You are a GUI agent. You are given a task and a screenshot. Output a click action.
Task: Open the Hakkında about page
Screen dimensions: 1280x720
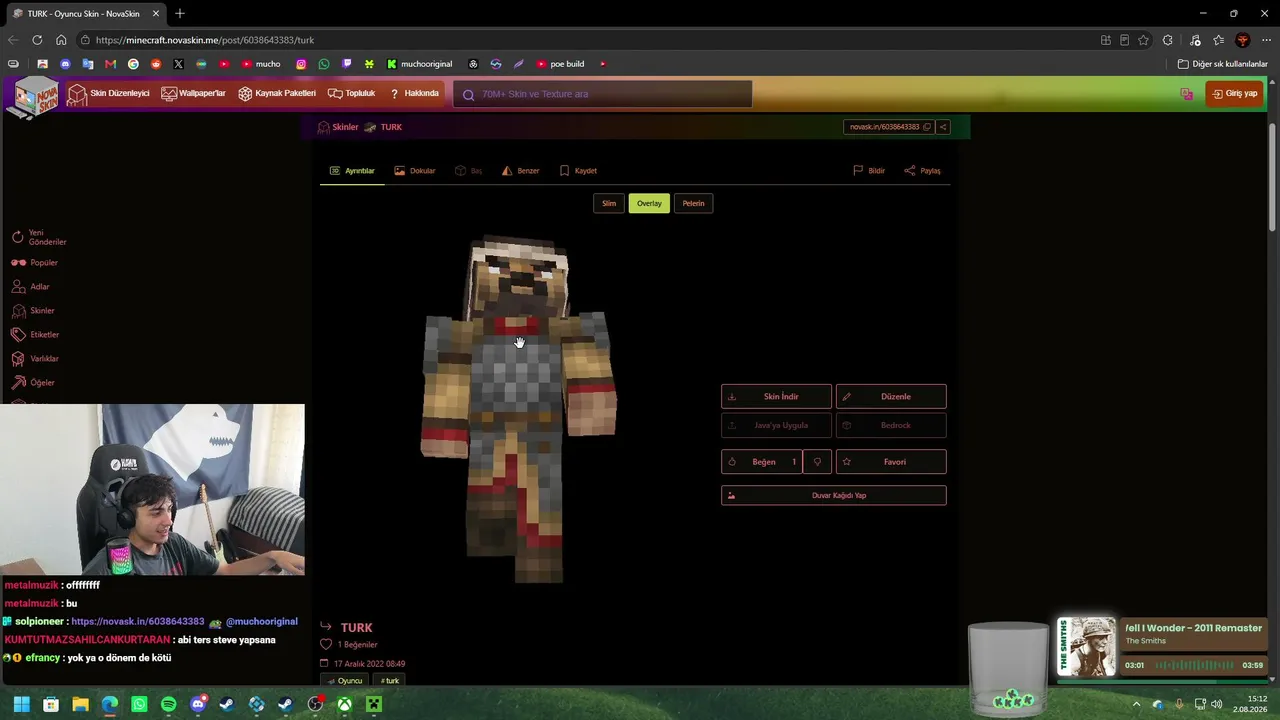pyautogui.click(x=414, y=94)
